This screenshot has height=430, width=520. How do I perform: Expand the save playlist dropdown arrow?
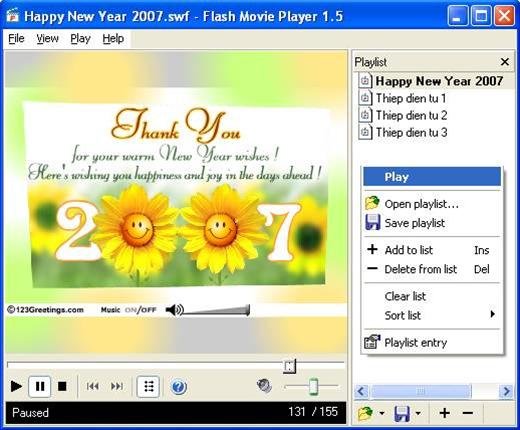(418, 413)
